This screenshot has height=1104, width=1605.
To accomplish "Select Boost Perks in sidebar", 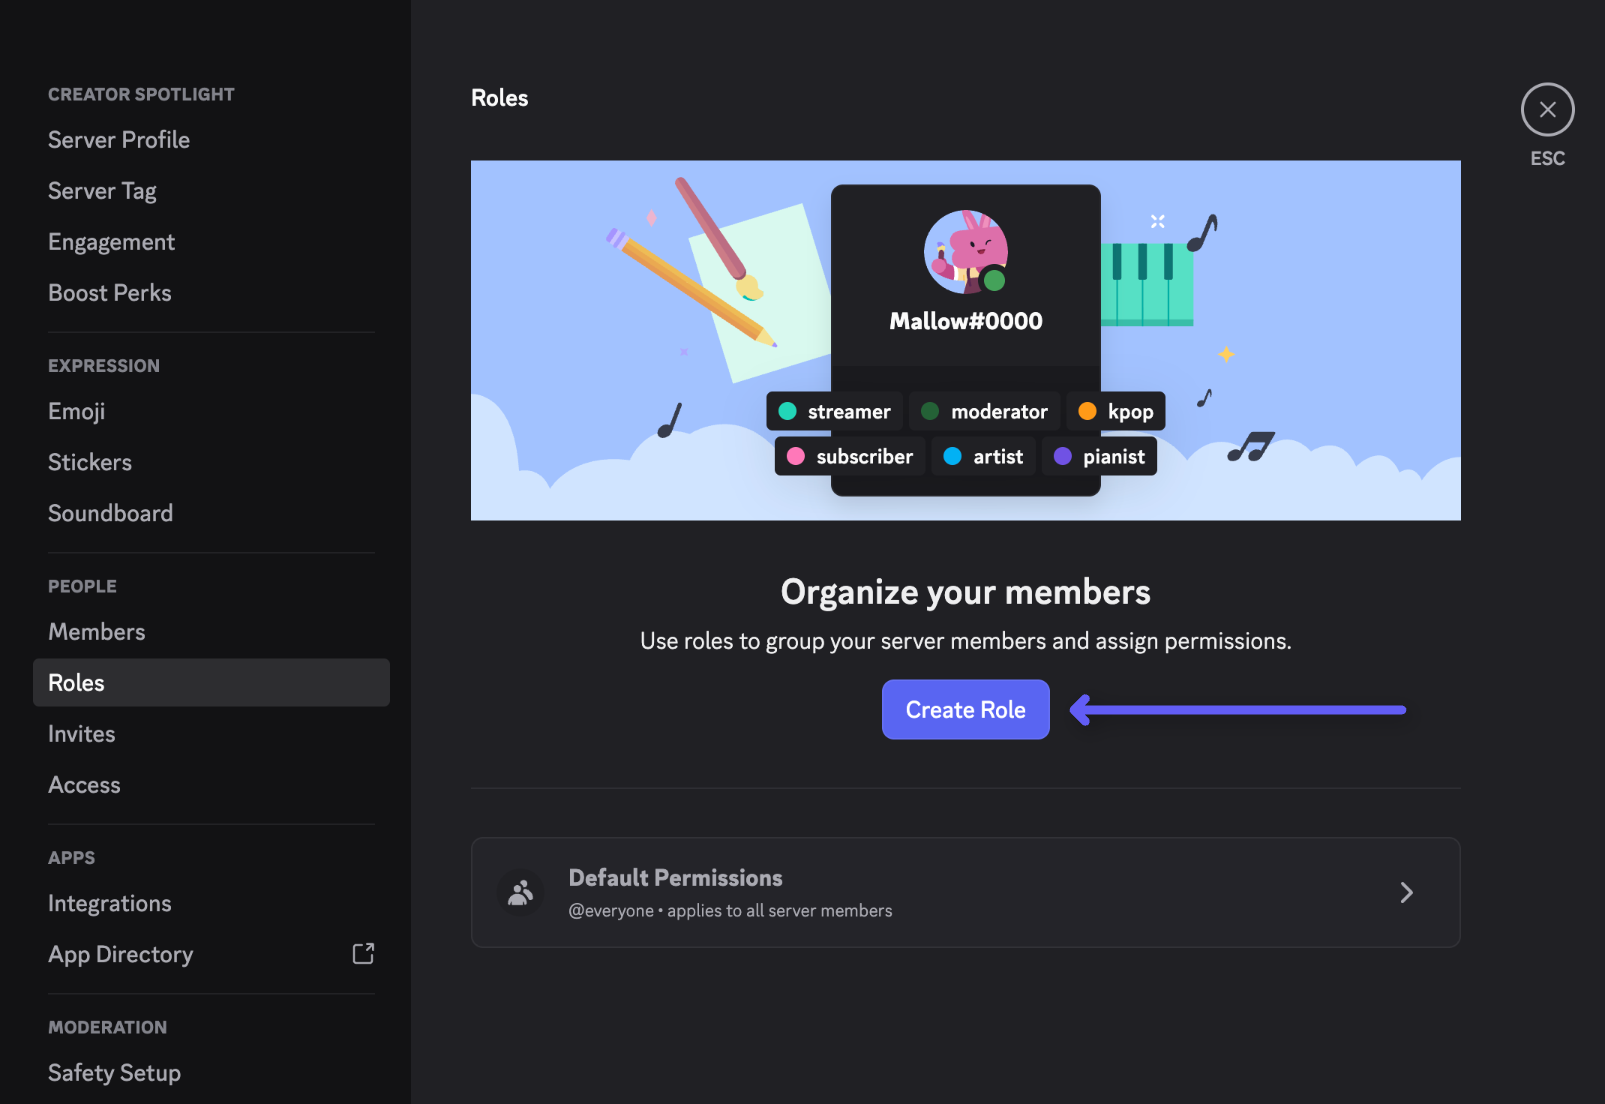I will [110, 293].
